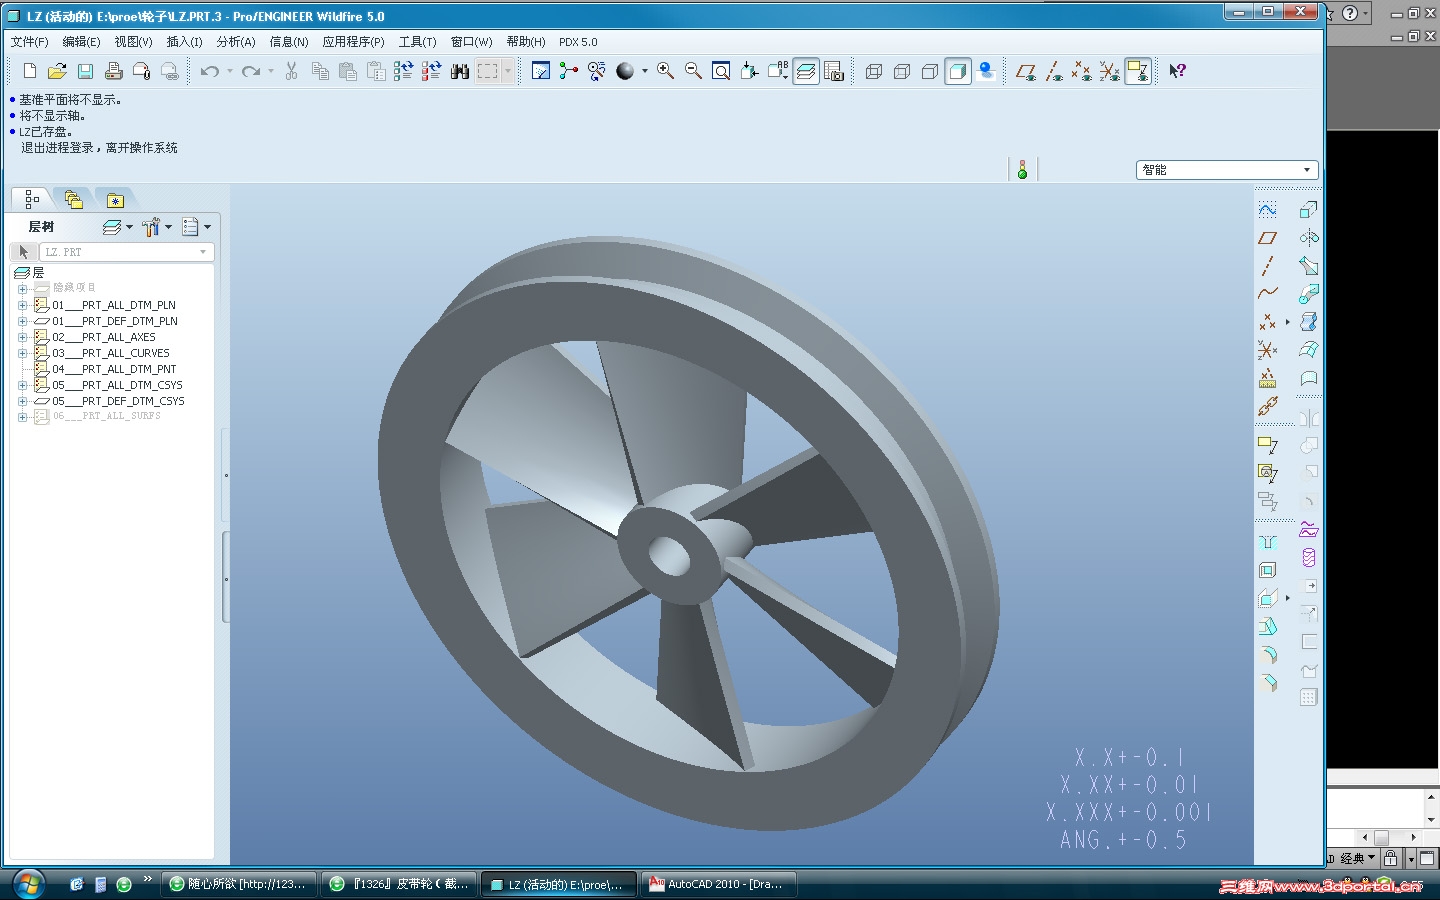The width and height of the screenshot is (1440, 900).
Task: Expand the 05___PRT_ALL_DTM_CSYS layer
Action: point(22,385)
